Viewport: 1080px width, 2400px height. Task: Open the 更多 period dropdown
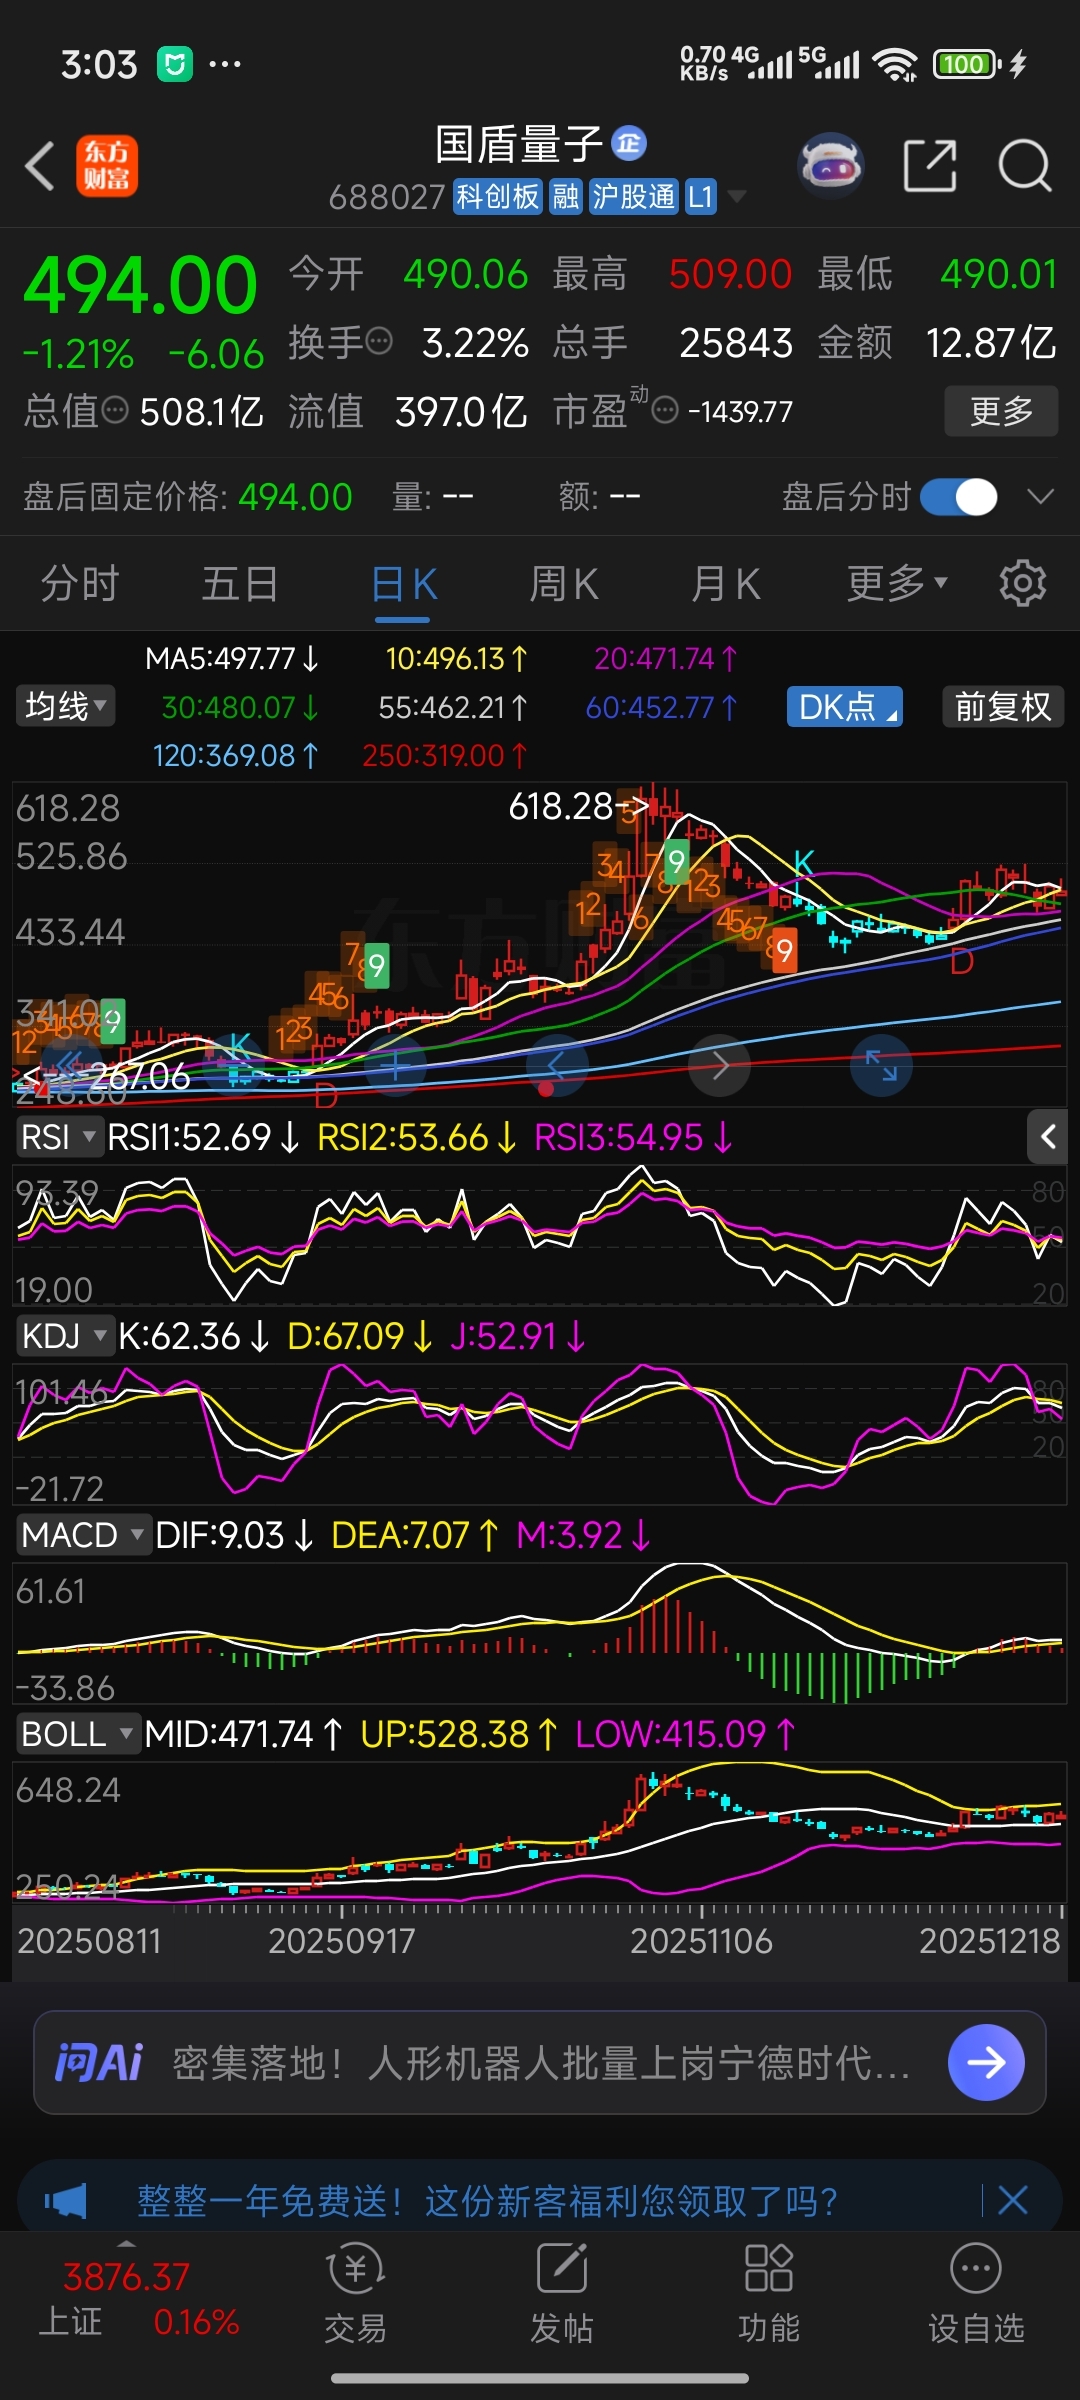(897, 583)
